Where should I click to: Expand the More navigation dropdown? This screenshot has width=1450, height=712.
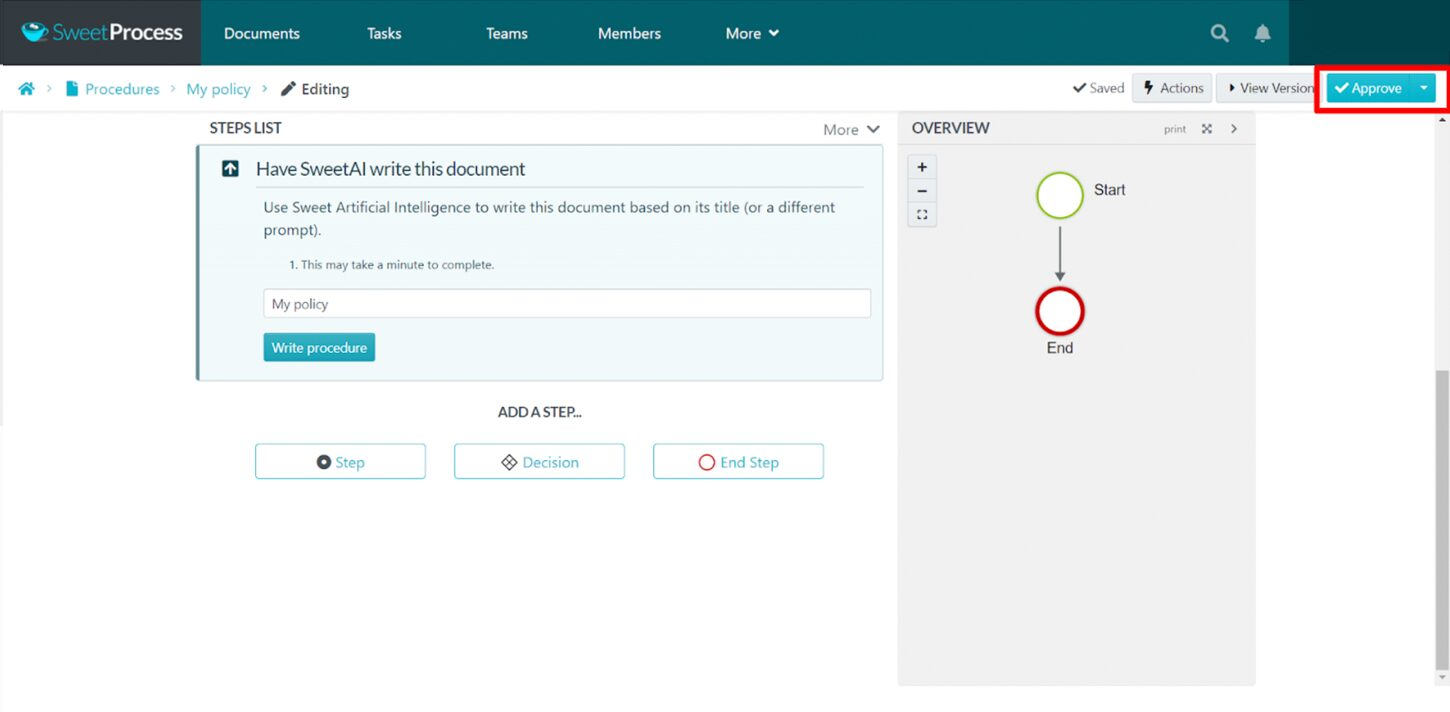(x=752, y=33)
